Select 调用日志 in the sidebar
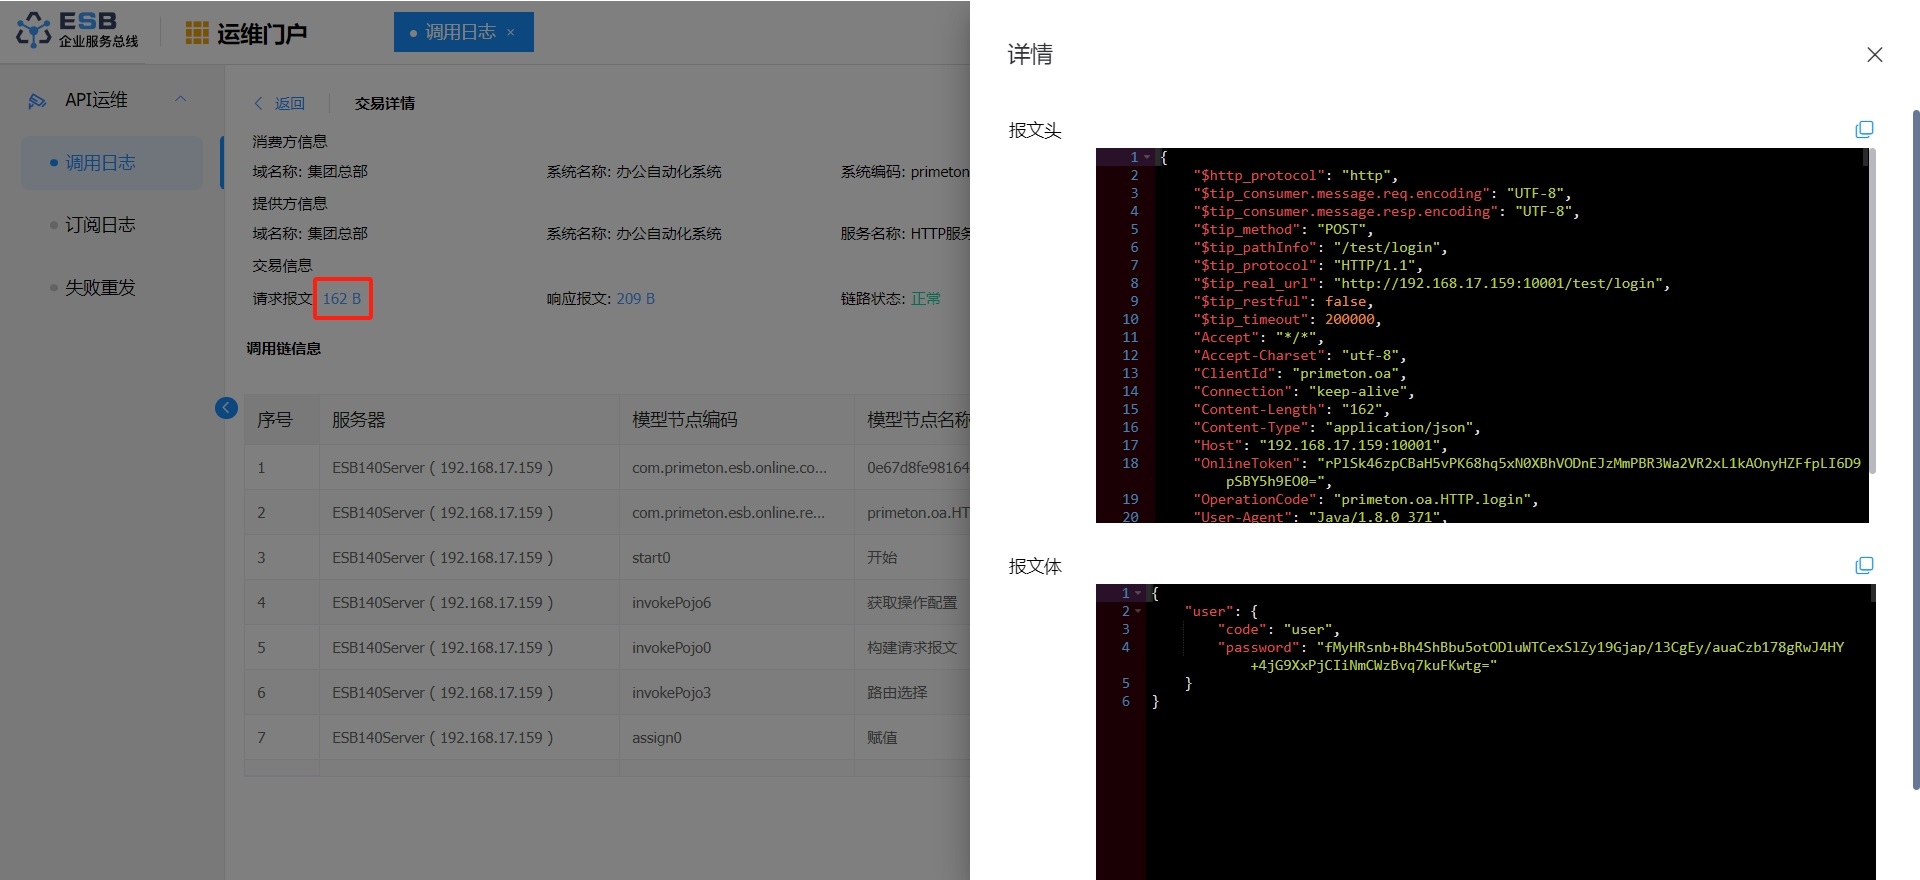This screenshot has width=1920, height=880. (100, 163)
